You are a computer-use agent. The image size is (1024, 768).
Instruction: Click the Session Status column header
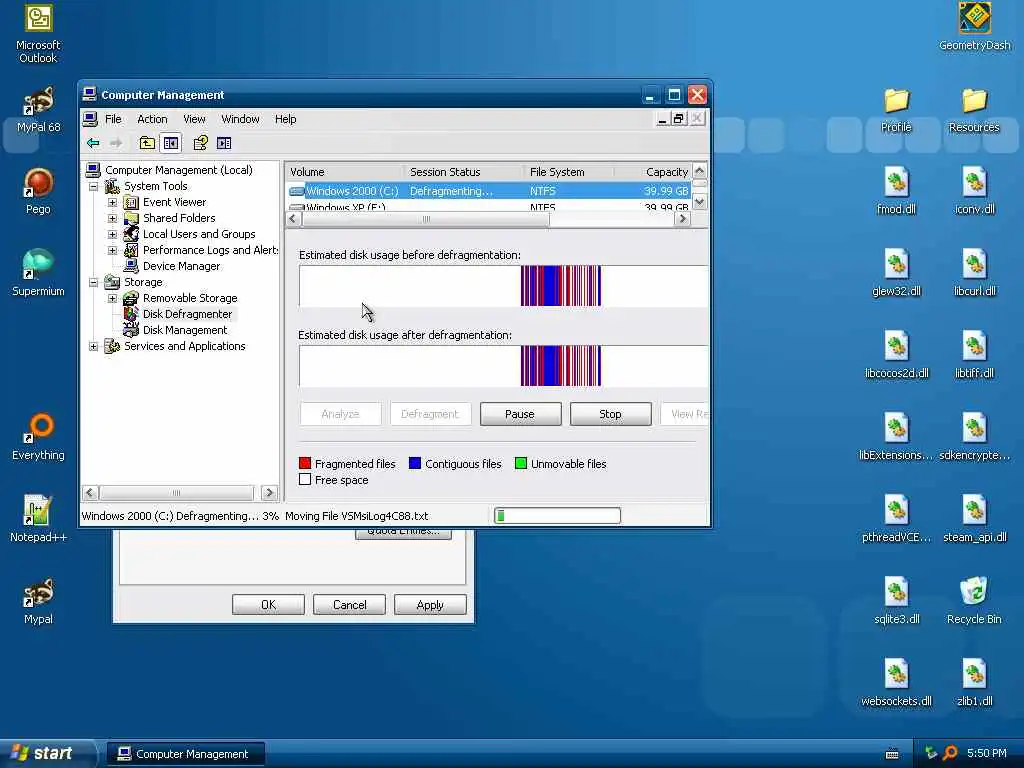point(464,172)
